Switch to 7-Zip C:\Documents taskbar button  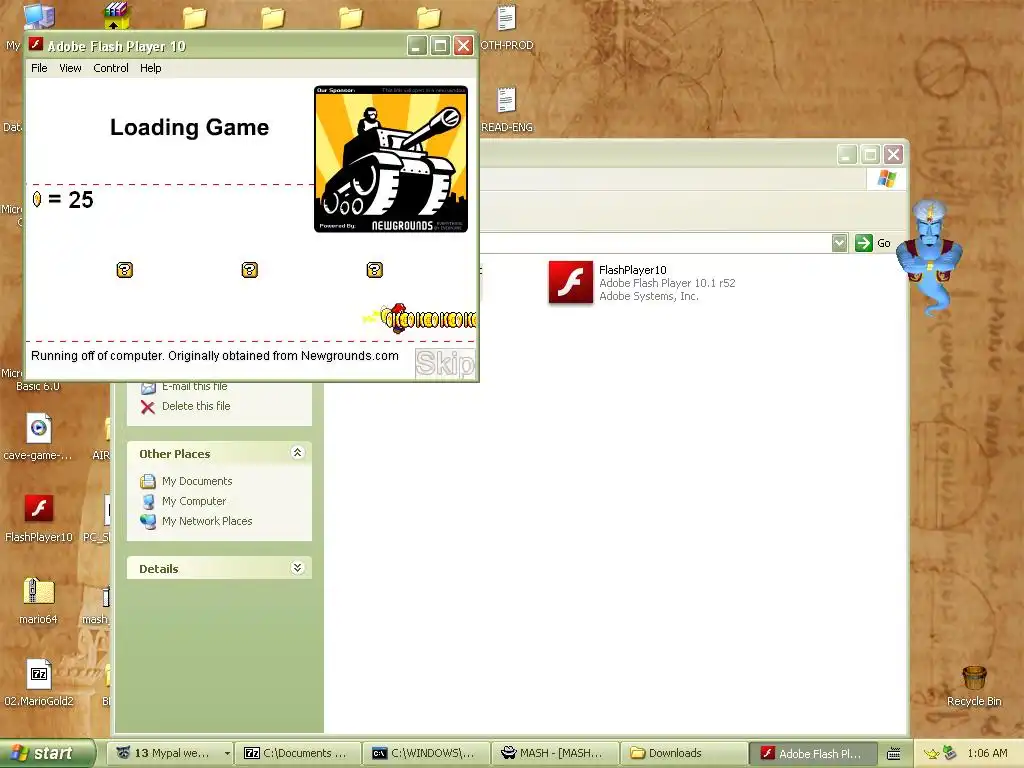pos(298,753)
